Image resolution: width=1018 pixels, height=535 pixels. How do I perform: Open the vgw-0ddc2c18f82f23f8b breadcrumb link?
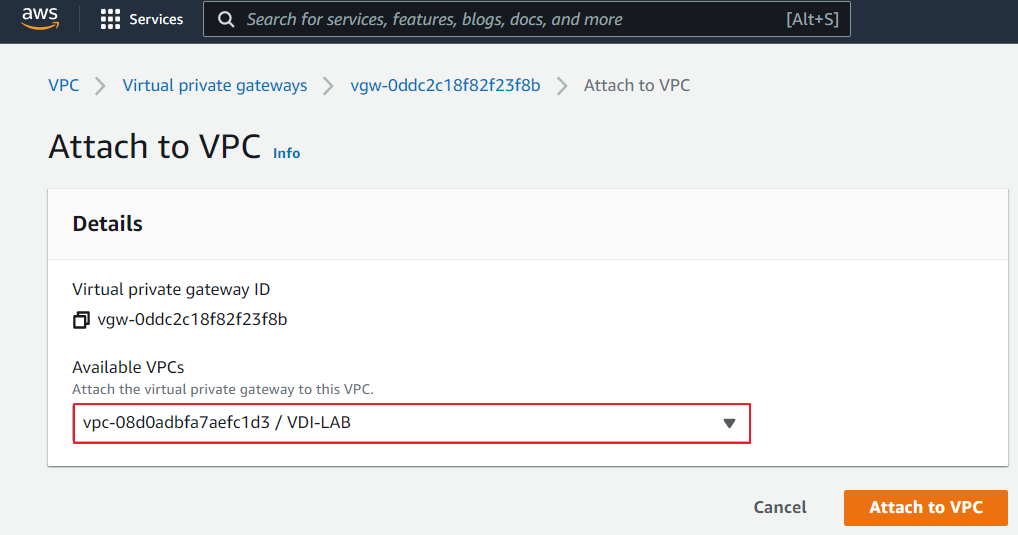click(445, 86)
